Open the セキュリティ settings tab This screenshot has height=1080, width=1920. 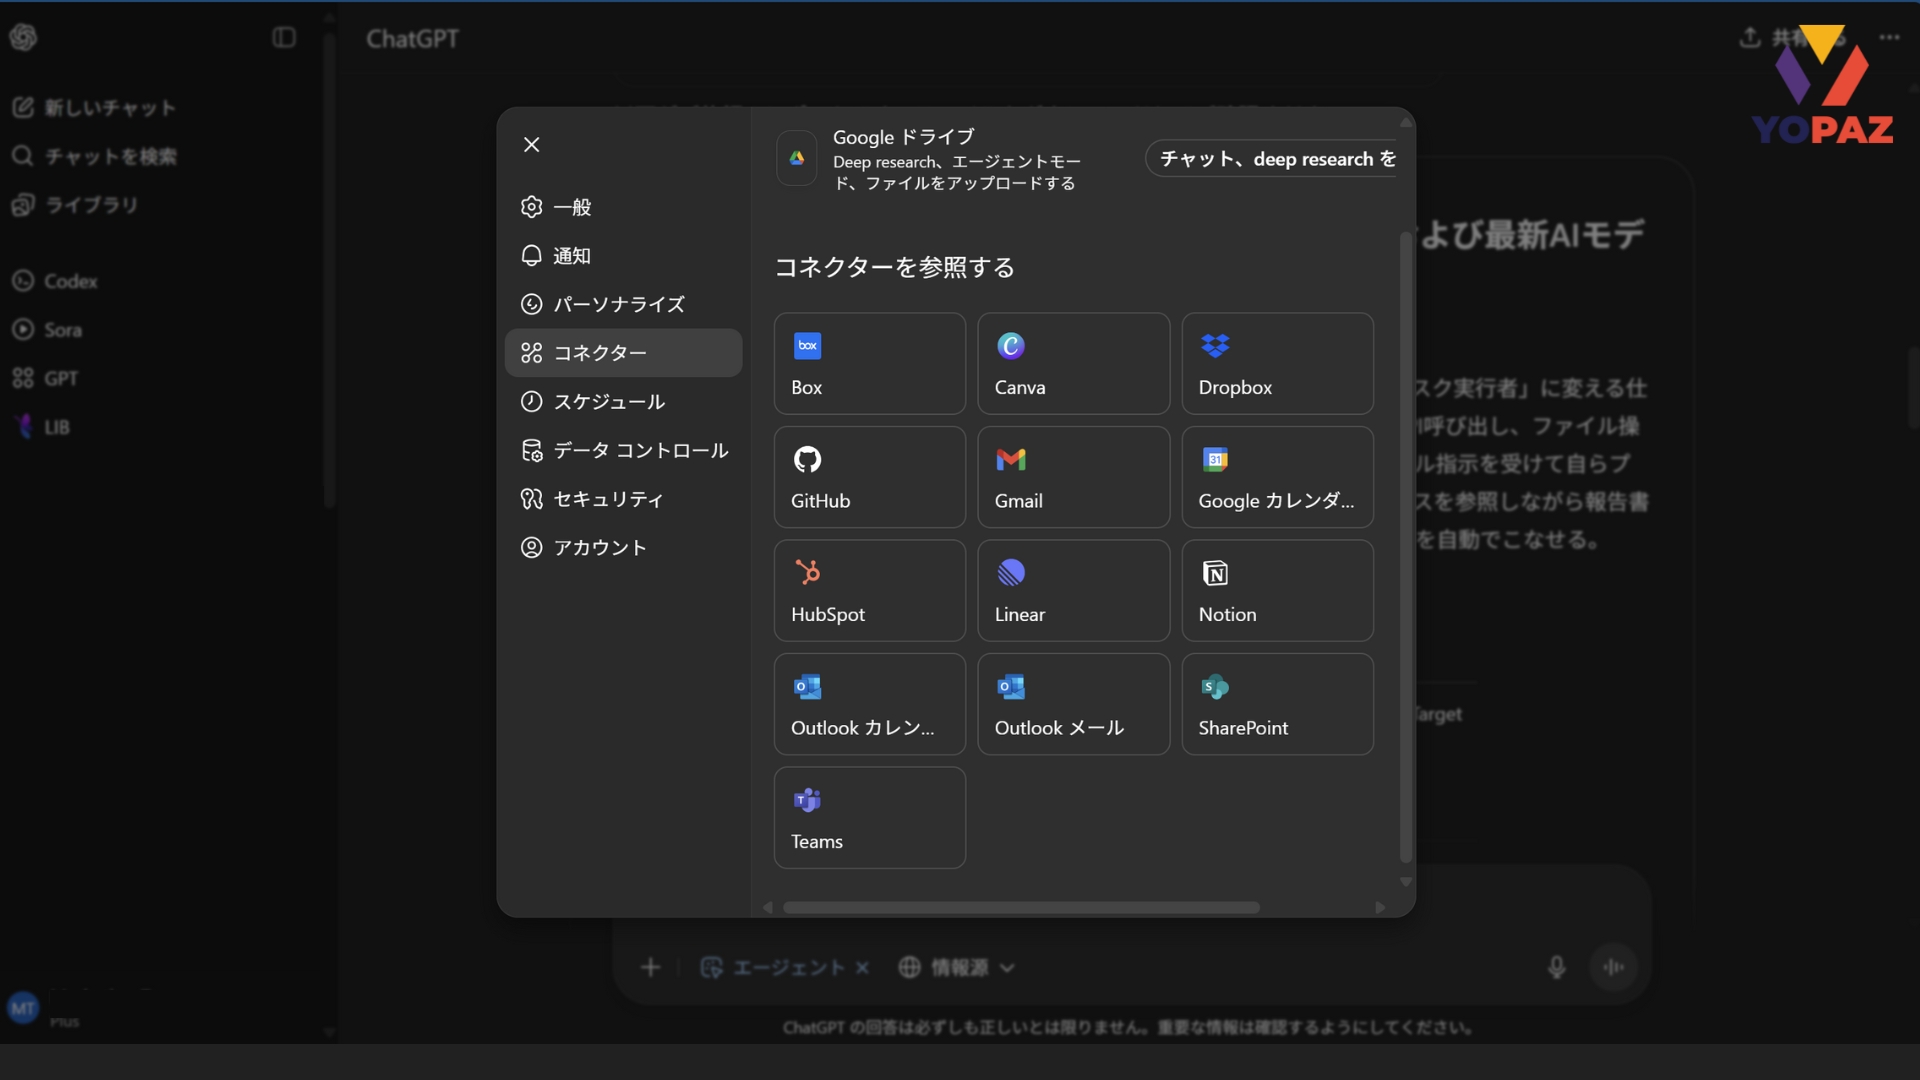coord(623,499)
